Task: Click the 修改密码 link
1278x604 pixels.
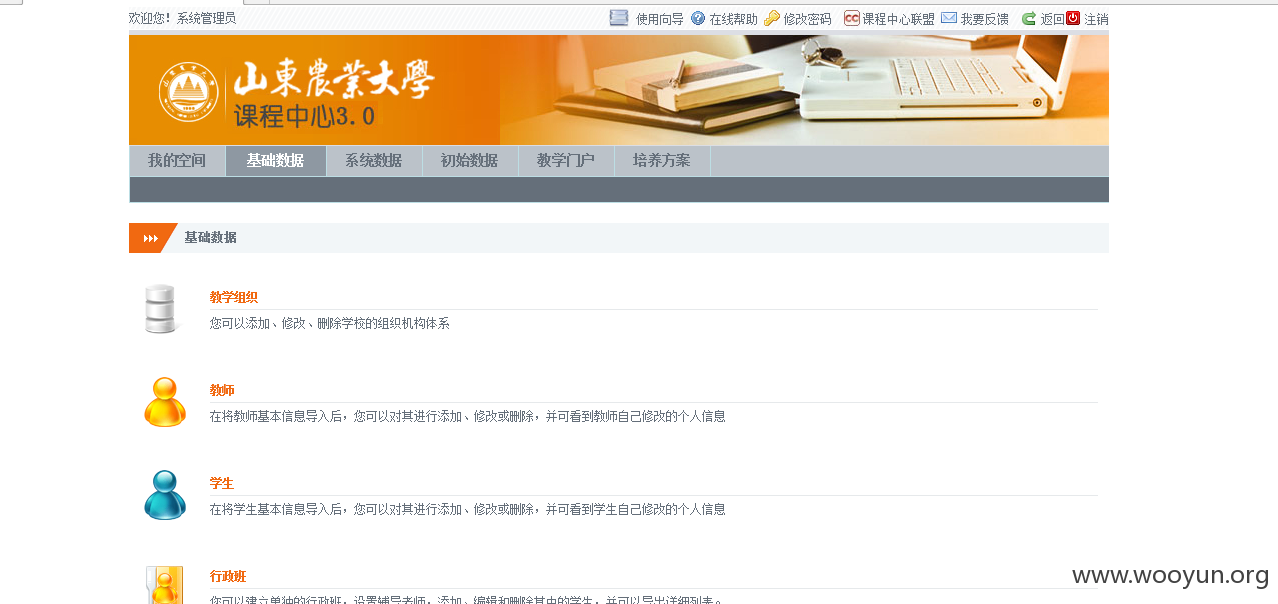Action: click(x=808, y=19)
